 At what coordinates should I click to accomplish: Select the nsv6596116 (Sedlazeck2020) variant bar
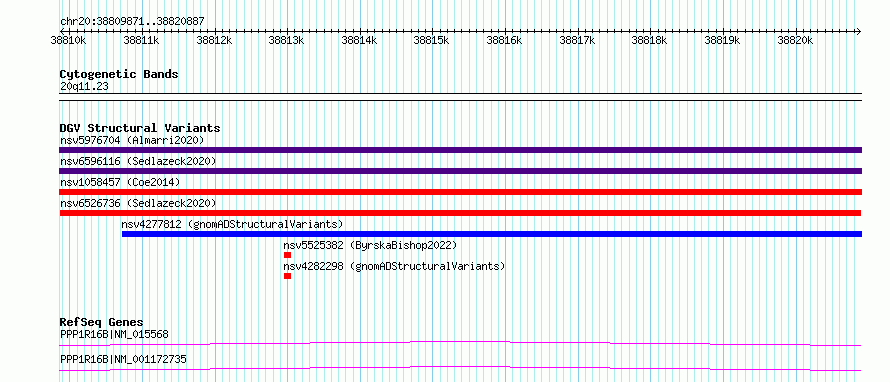460,171
